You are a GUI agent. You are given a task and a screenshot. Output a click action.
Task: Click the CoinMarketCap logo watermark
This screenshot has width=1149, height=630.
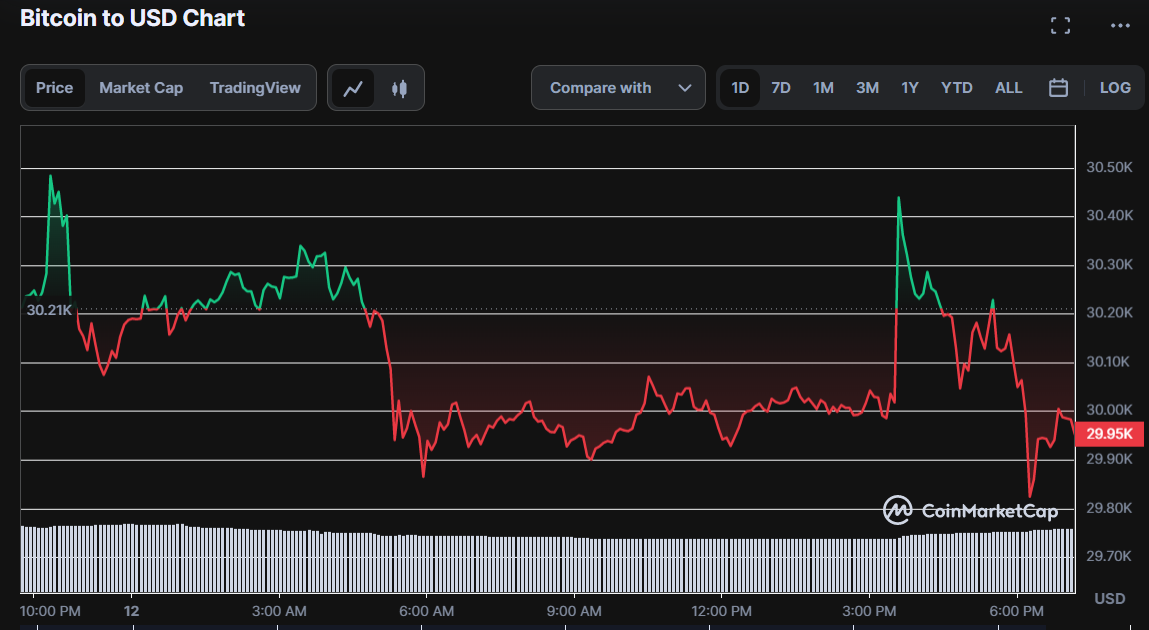click(x=970, y=511)
